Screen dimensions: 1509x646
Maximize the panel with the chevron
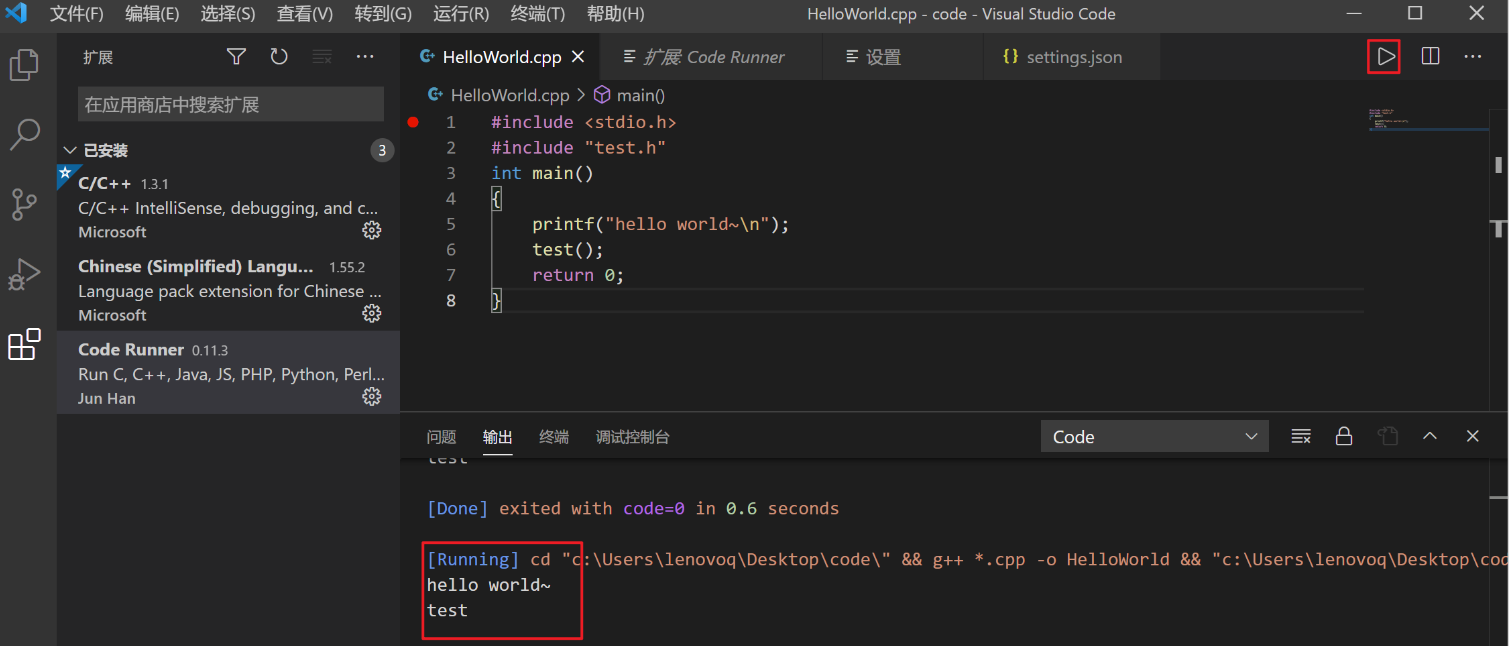(x=1430, y=436)
